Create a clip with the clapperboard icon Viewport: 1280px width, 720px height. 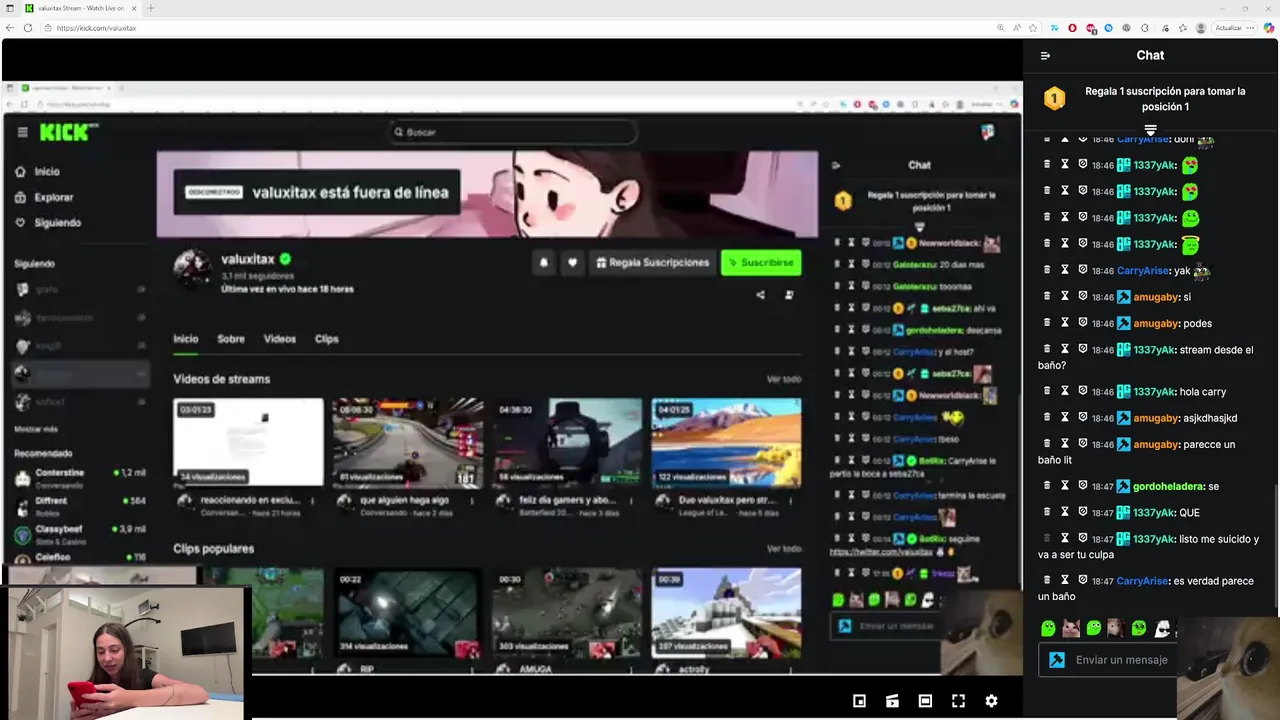(x=892, y=701)
